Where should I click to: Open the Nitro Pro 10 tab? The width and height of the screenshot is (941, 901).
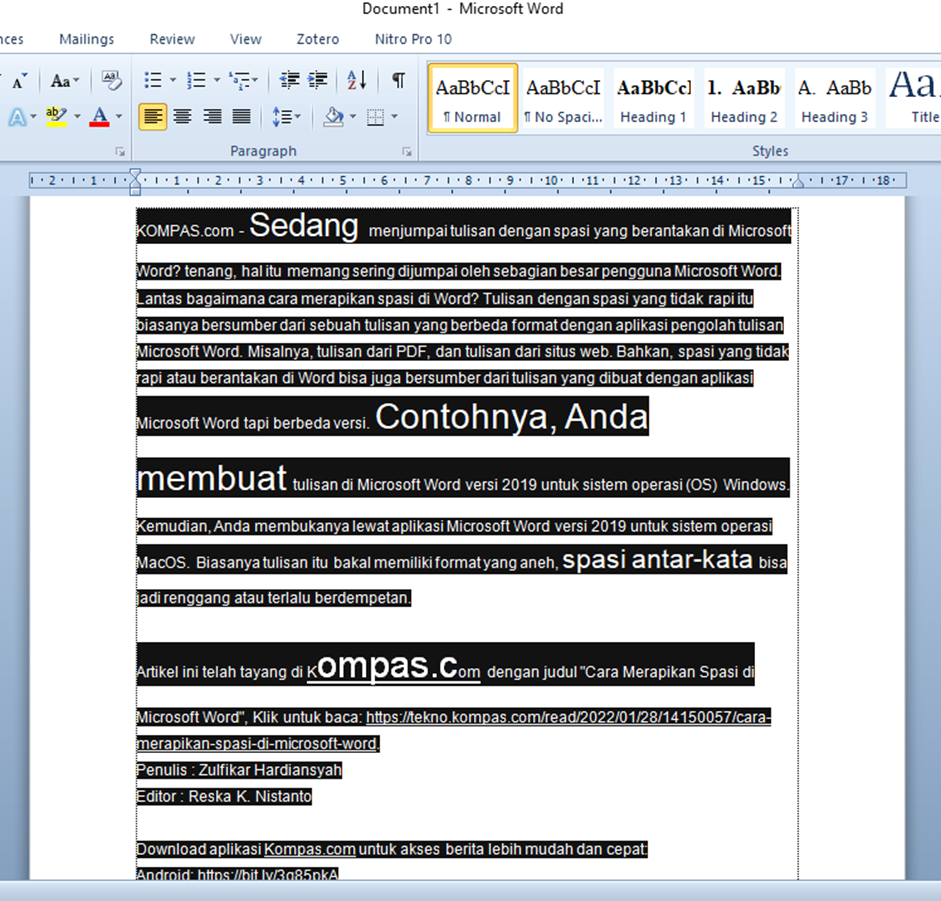(413, 39)
